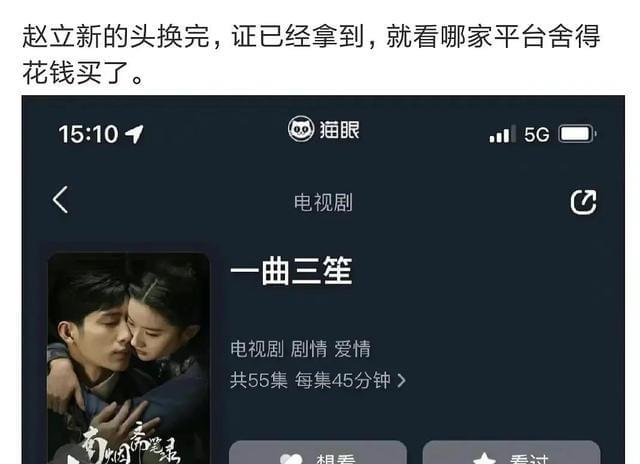Tap the 电视剧 page title

pos(323,202)
